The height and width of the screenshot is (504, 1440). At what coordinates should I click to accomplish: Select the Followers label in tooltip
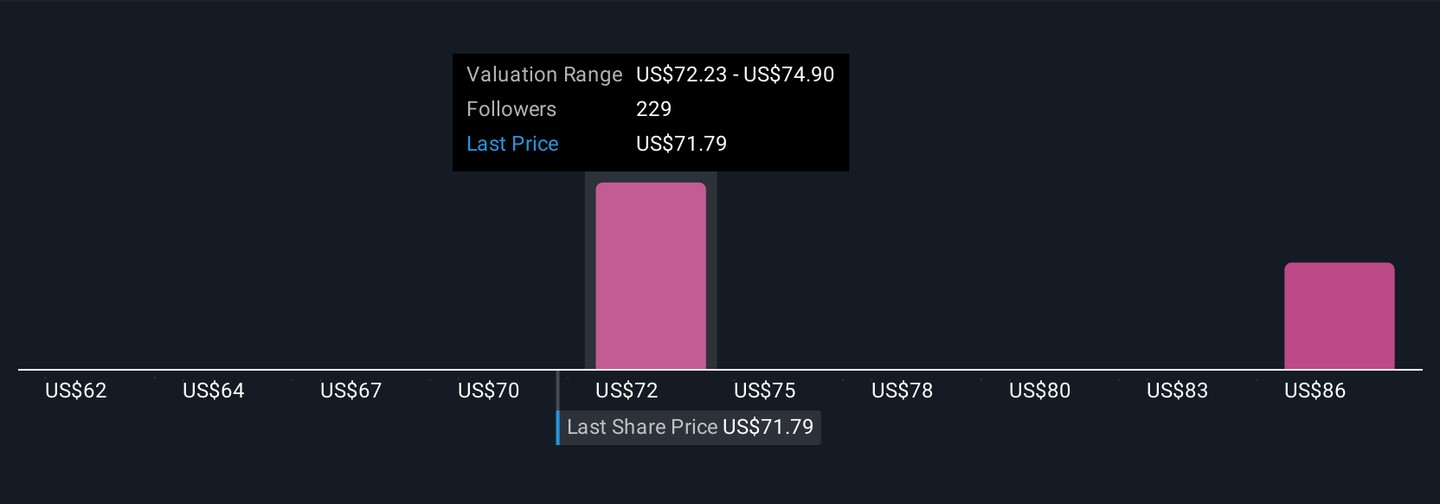[x=511, y=109]
